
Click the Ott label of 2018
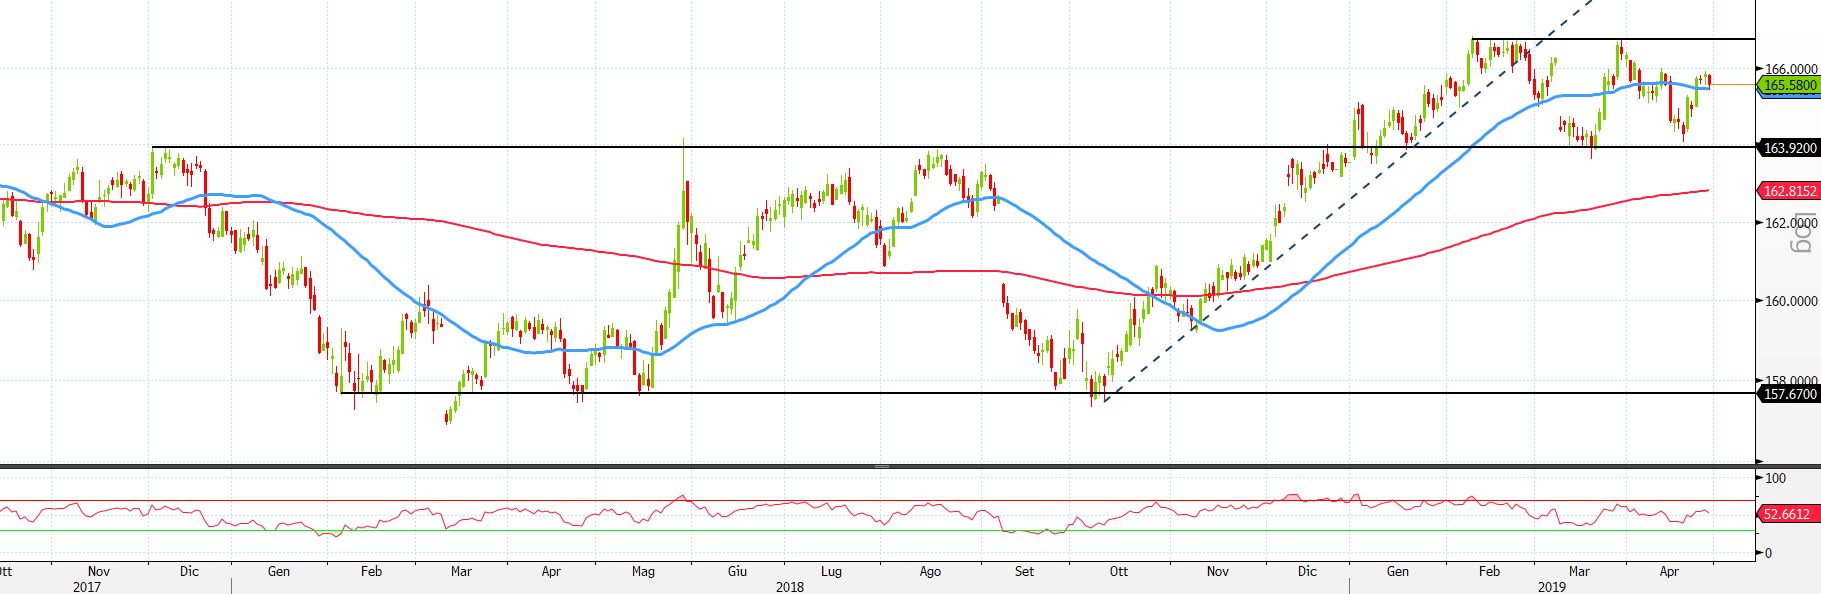point(1119,572)
